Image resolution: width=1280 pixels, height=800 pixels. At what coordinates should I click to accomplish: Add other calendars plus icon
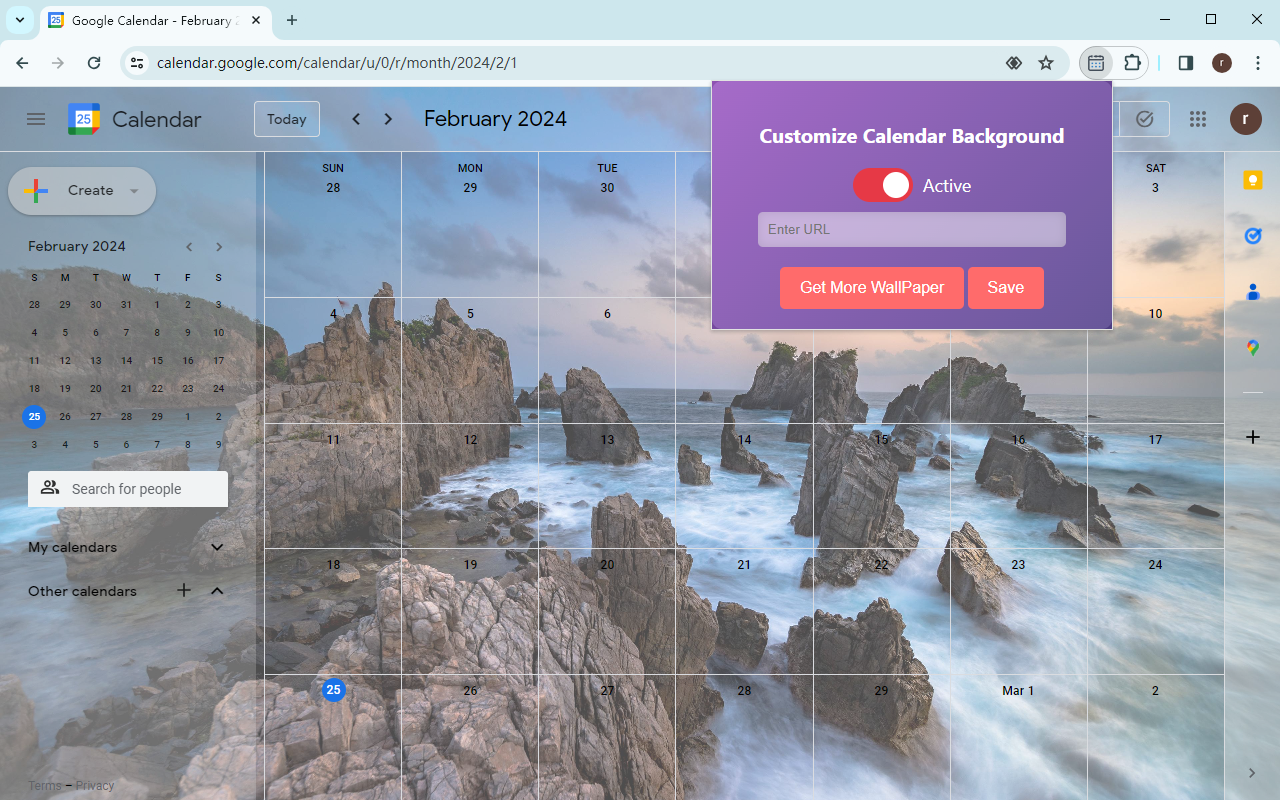[184, 591]
